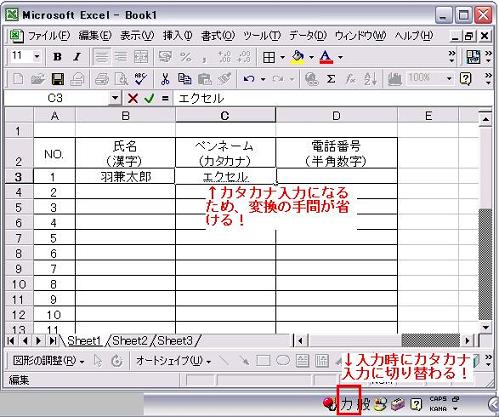This screenshot has width=499, height=417.
Task: Open the Borders dropdown arrow
Action: (x=282, y=58)
